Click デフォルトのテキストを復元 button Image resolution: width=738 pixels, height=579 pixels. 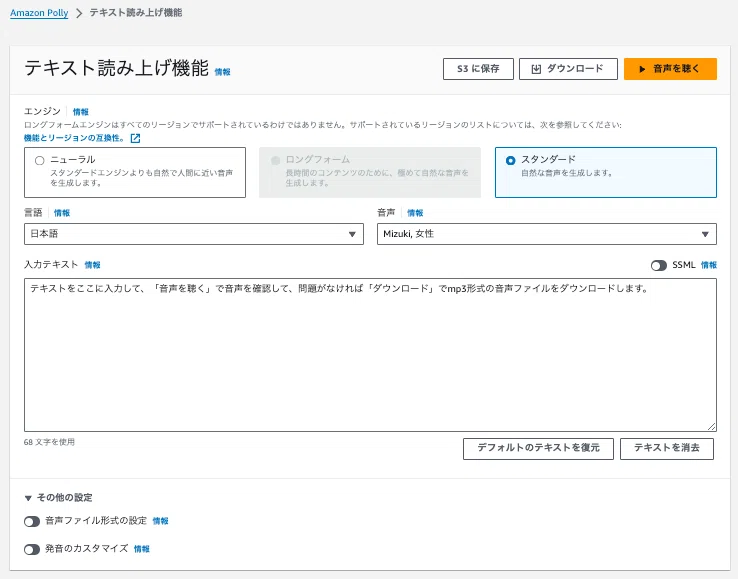(538, 449)
